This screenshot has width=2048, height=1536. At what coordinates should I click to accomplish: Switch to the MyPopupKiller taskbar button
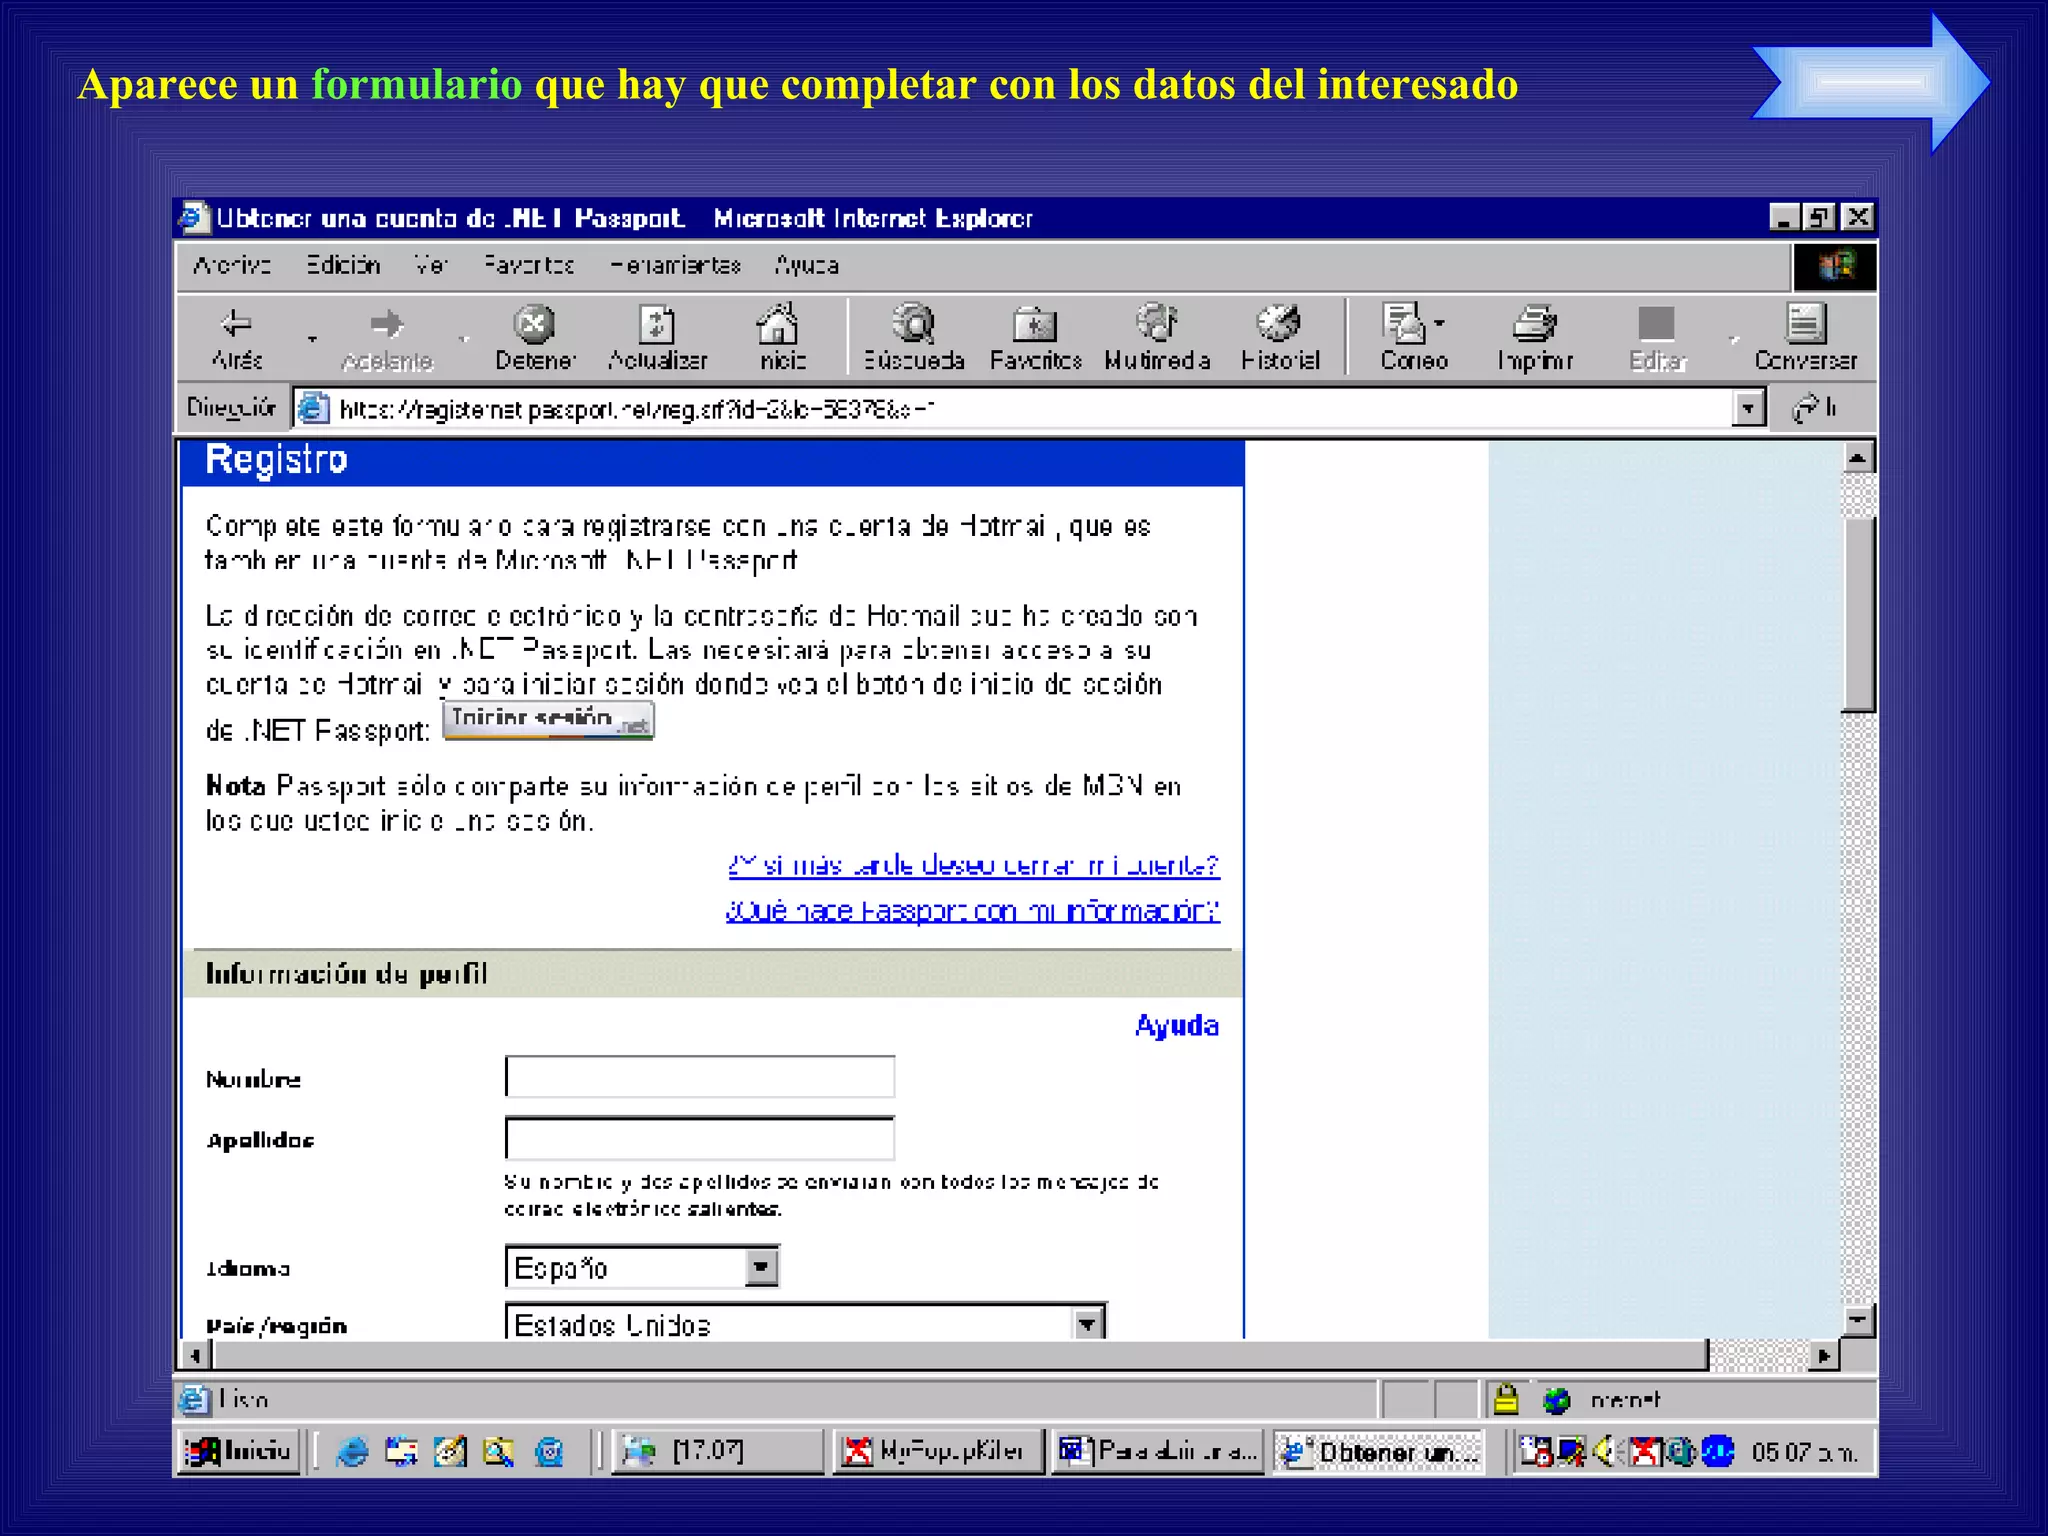click(x=937, y=1451)
